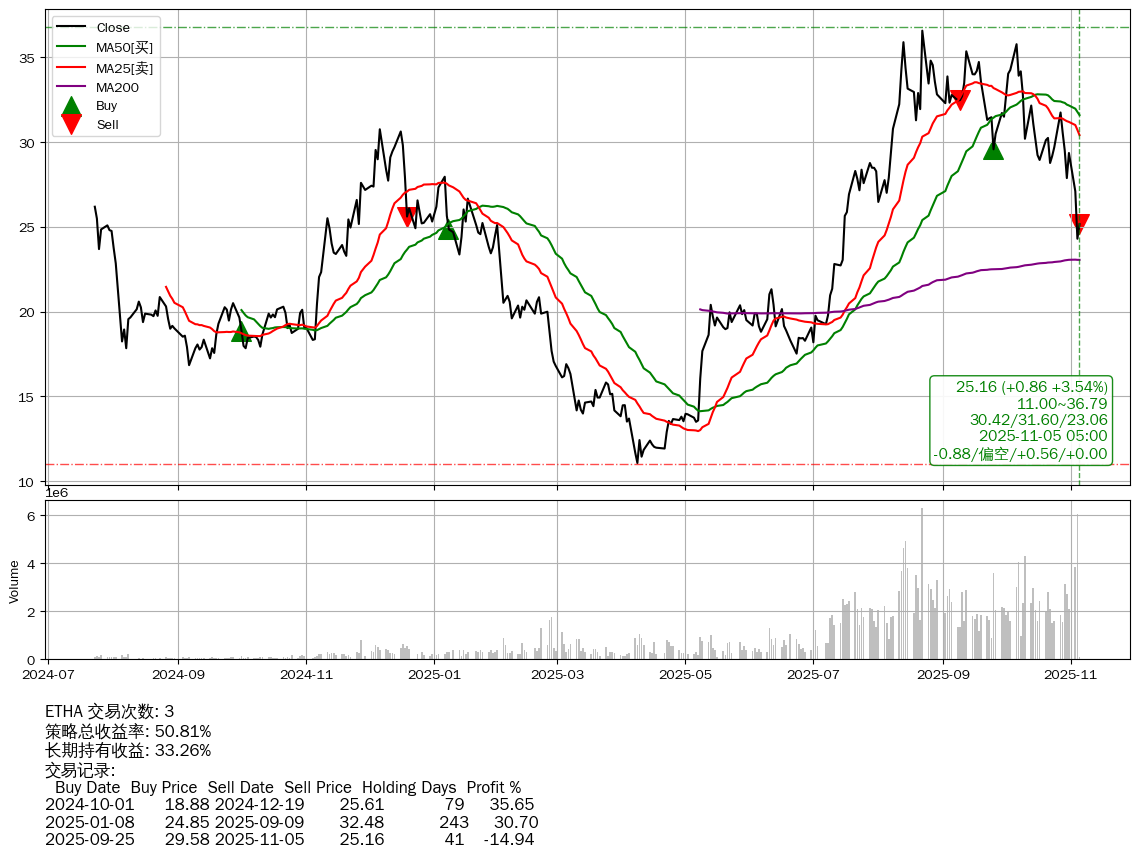Click the red Sell triangle at December 2024

coord(407,216)
